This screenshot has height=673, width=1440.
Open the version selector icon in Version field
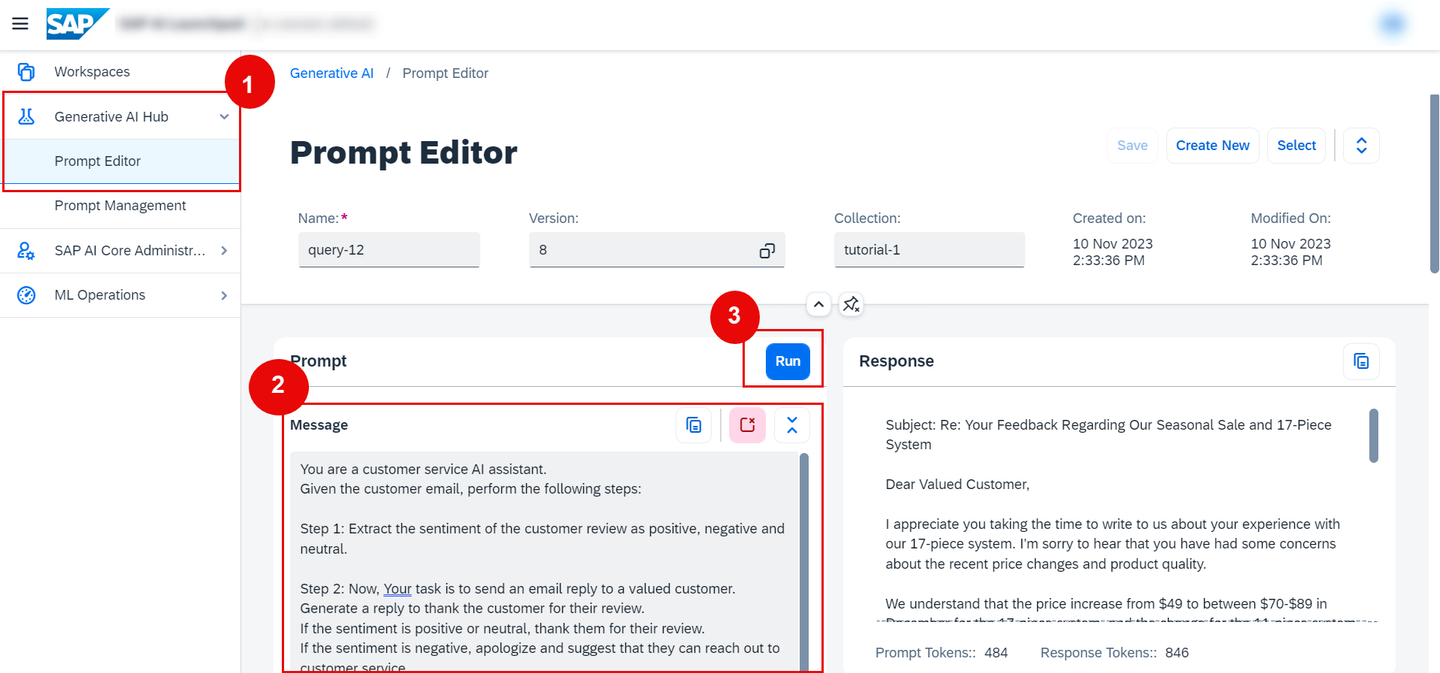click(x=767, y=250)
